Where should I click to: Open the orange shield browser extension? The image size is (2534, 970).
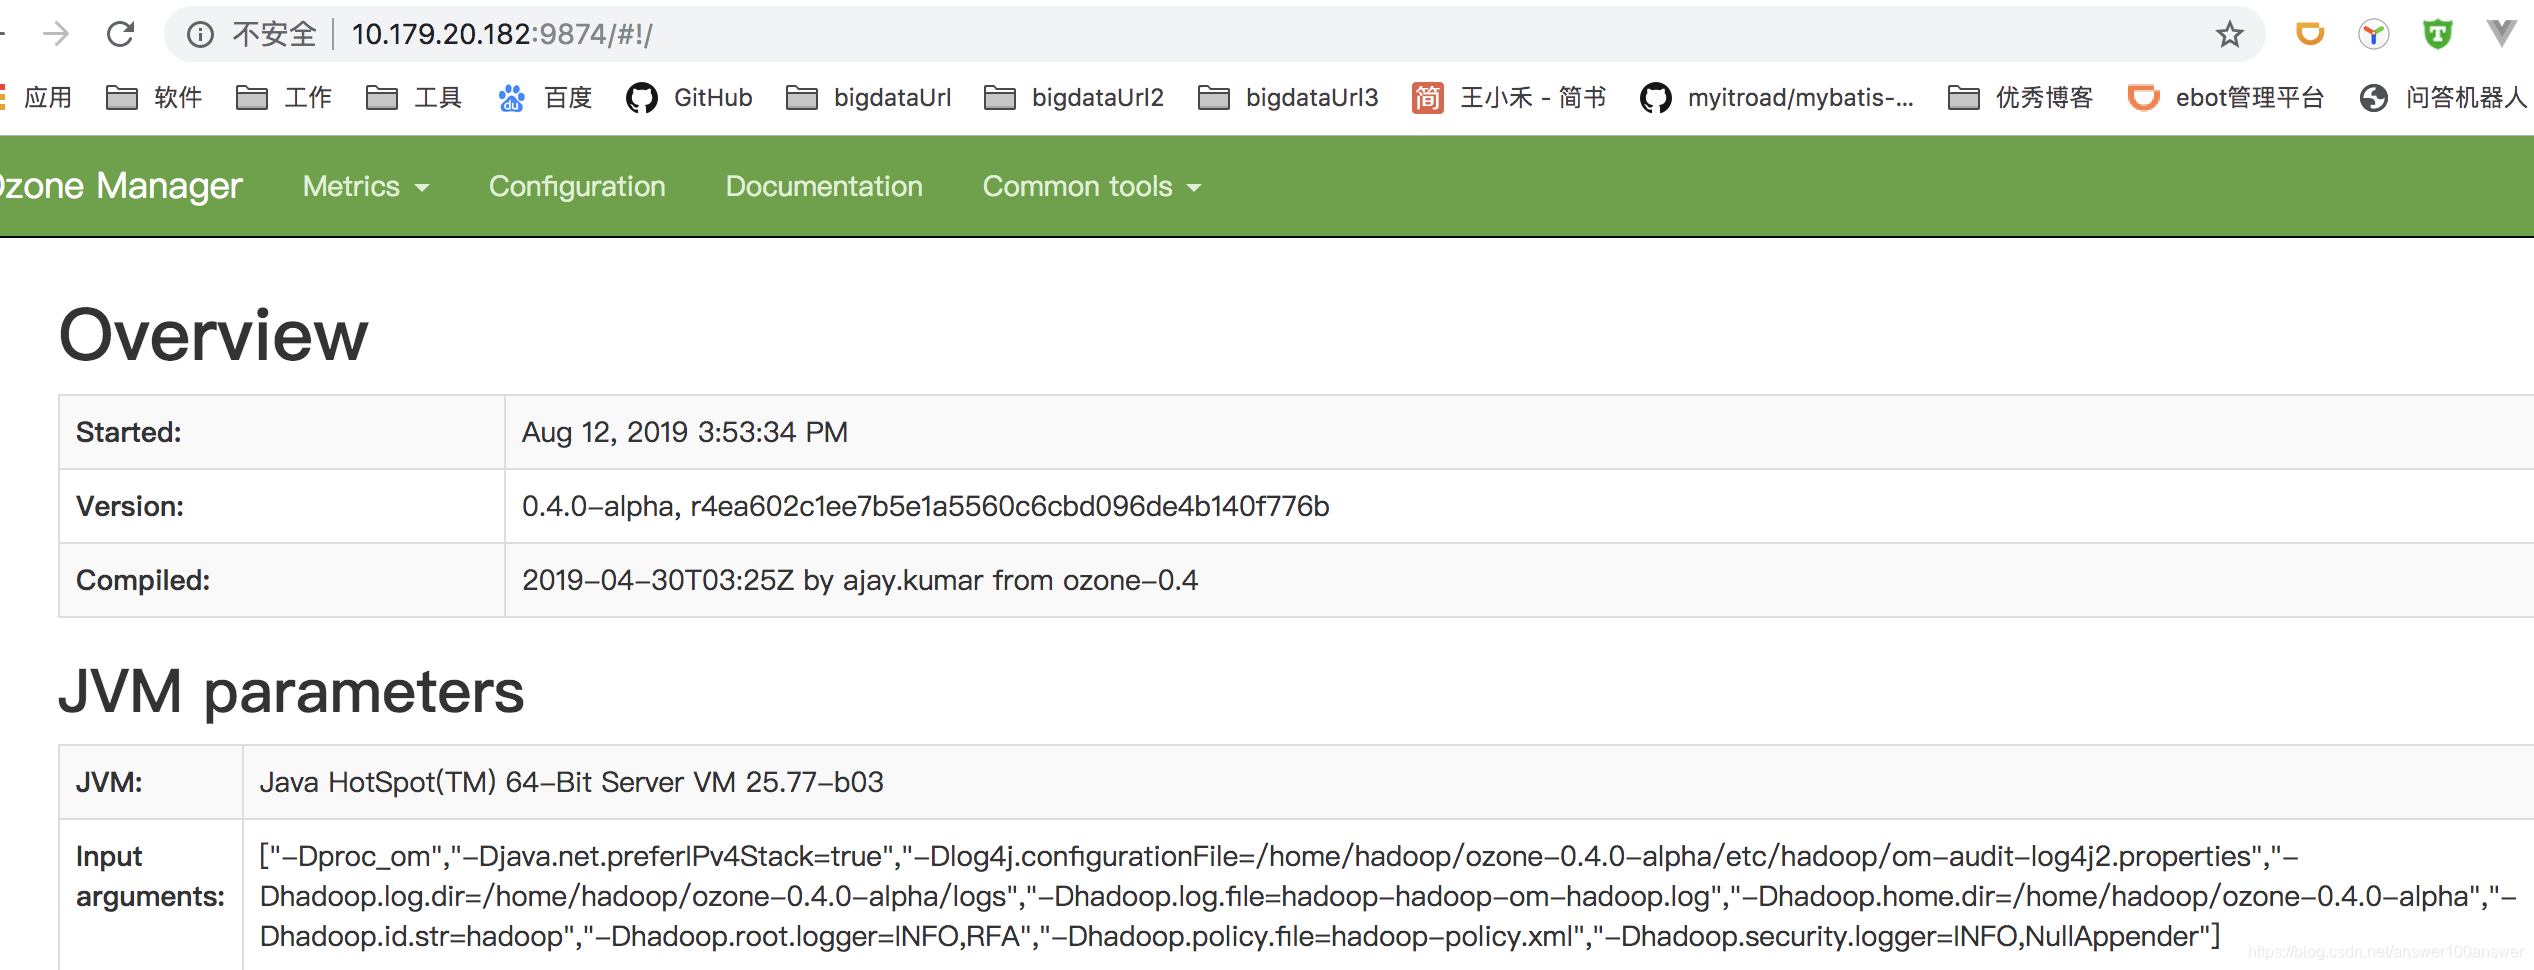(2309, 34)
